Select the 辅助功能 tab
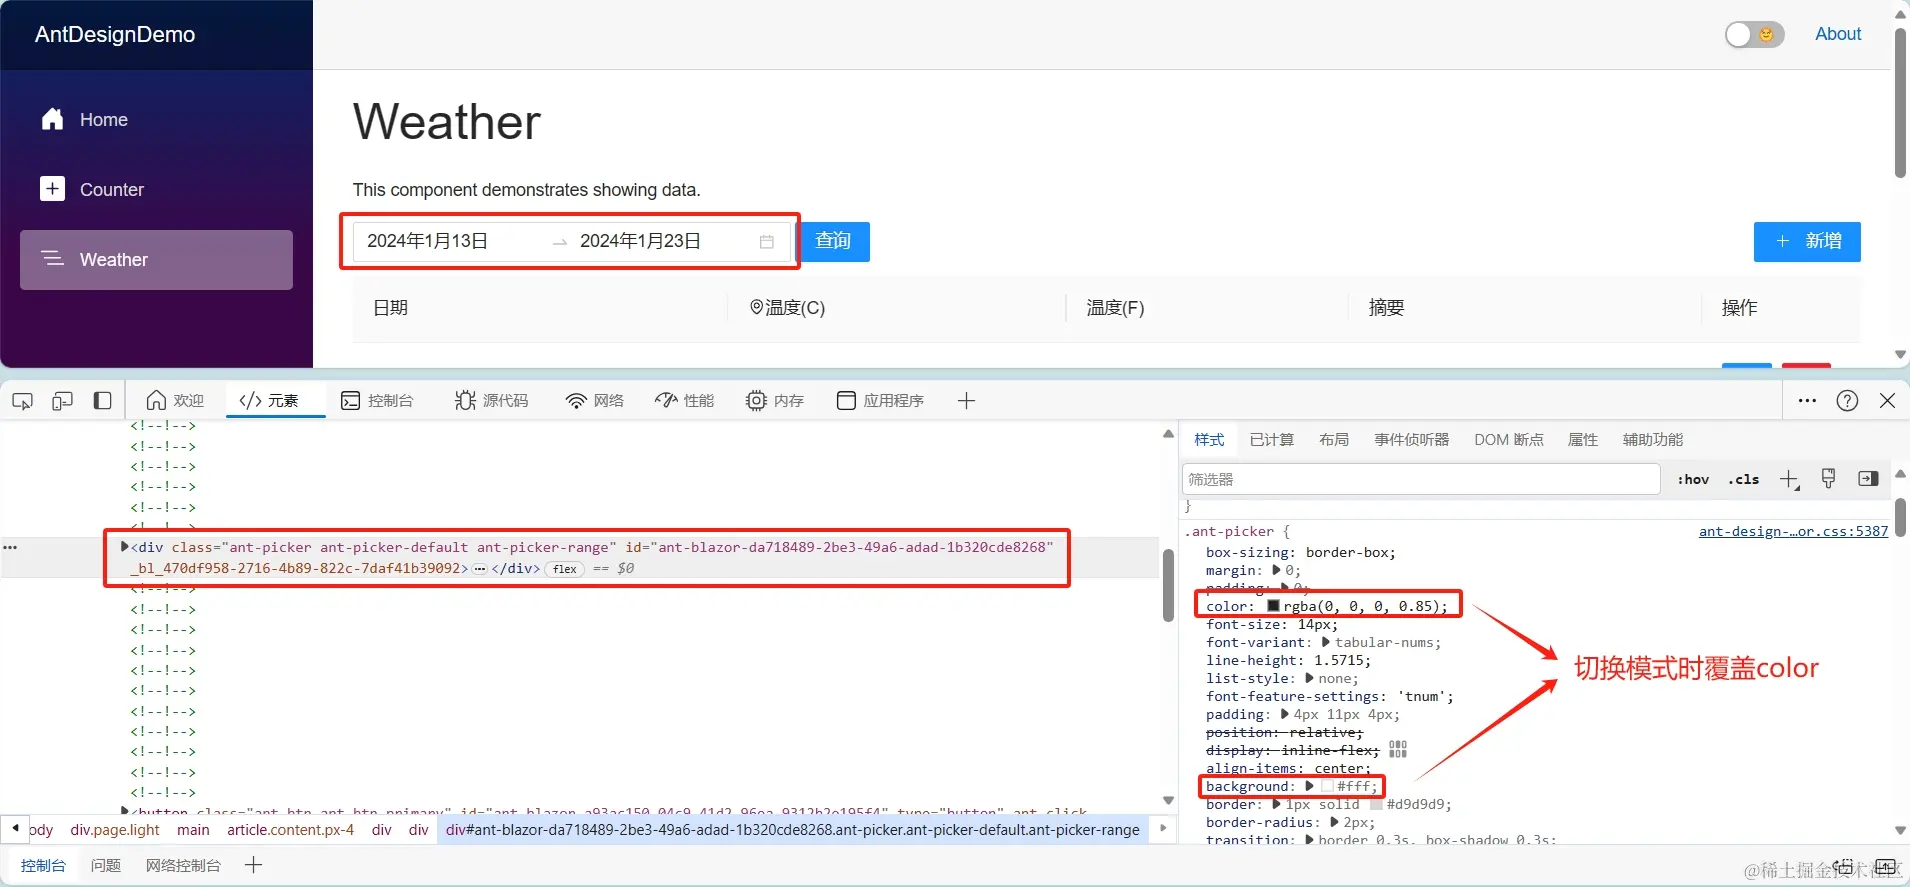The width and height of the screenshot is (1910, 887). [1652, 440]
